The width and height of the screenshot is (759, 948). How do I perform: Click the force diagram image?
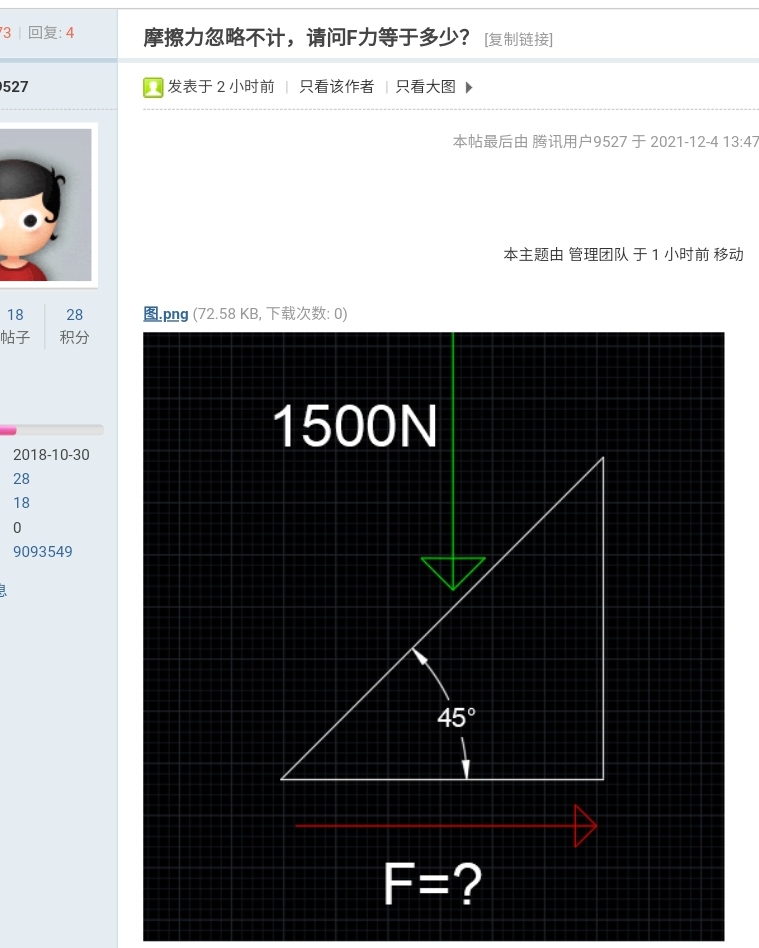coord(434,637)
